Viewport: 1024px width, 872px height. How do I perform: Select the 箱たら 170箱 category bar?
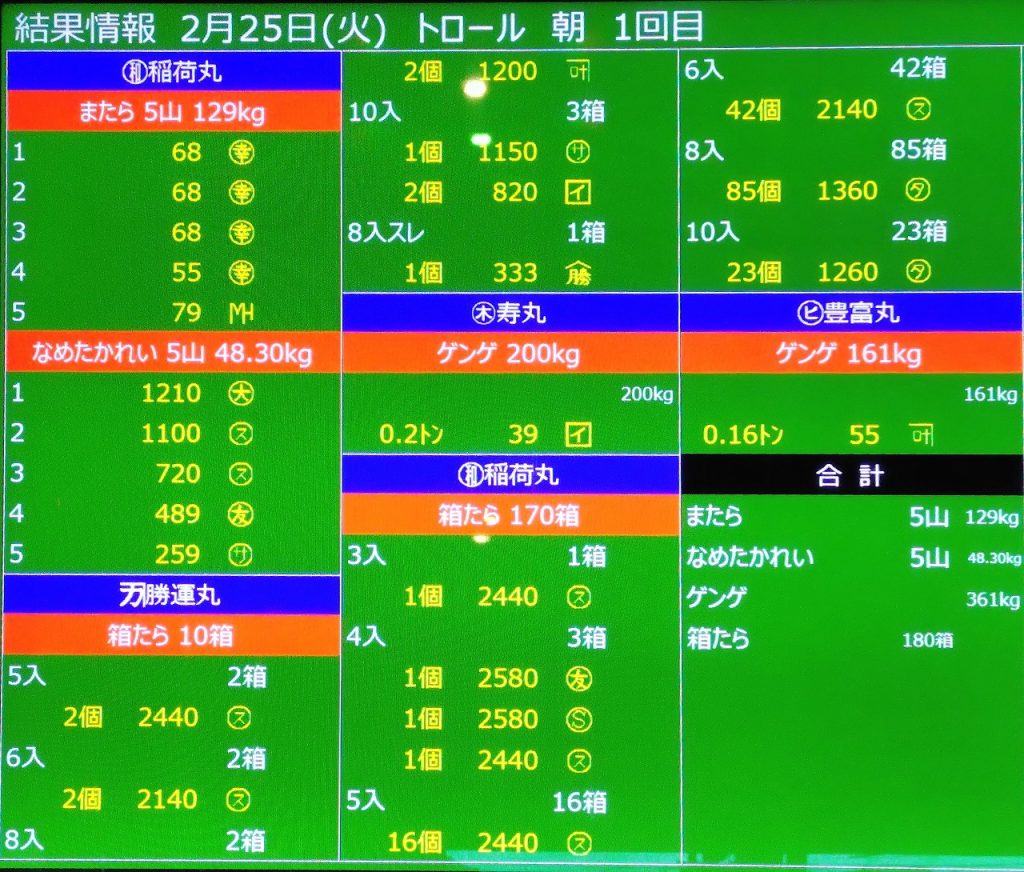point(510,516)
